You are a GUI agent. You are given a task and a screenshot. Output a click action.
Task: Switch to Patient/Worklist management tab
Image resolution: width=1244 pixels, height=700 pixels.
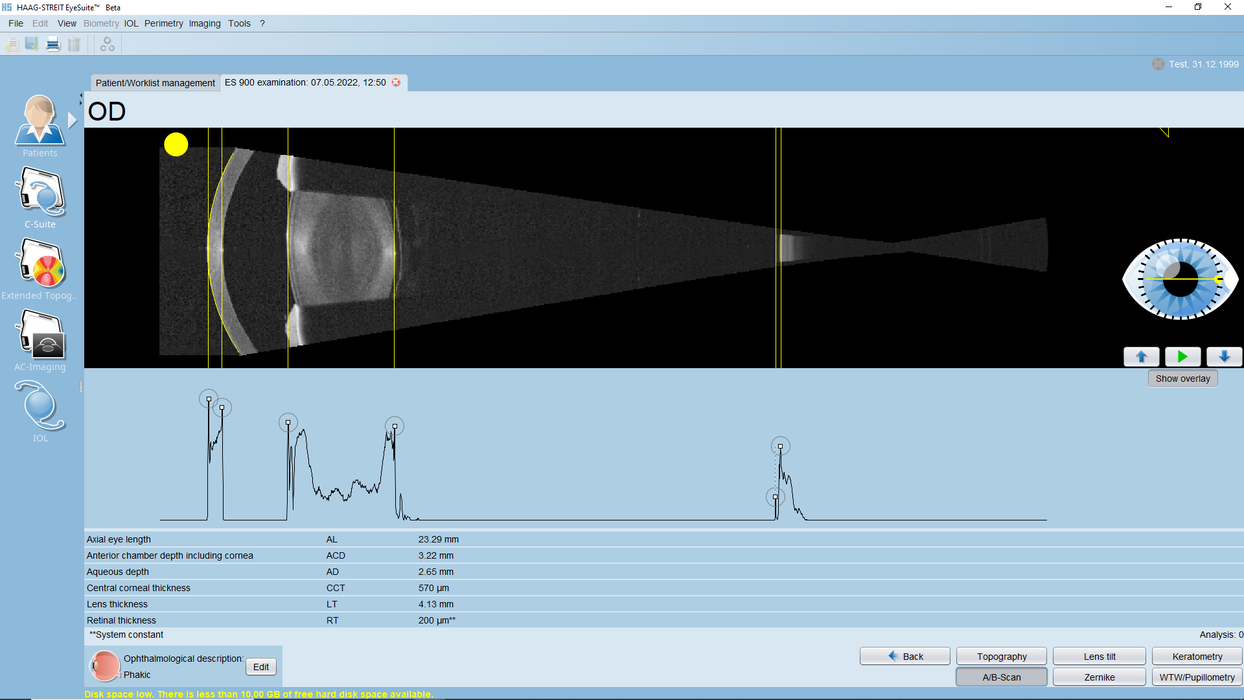(x=155, y=83)
